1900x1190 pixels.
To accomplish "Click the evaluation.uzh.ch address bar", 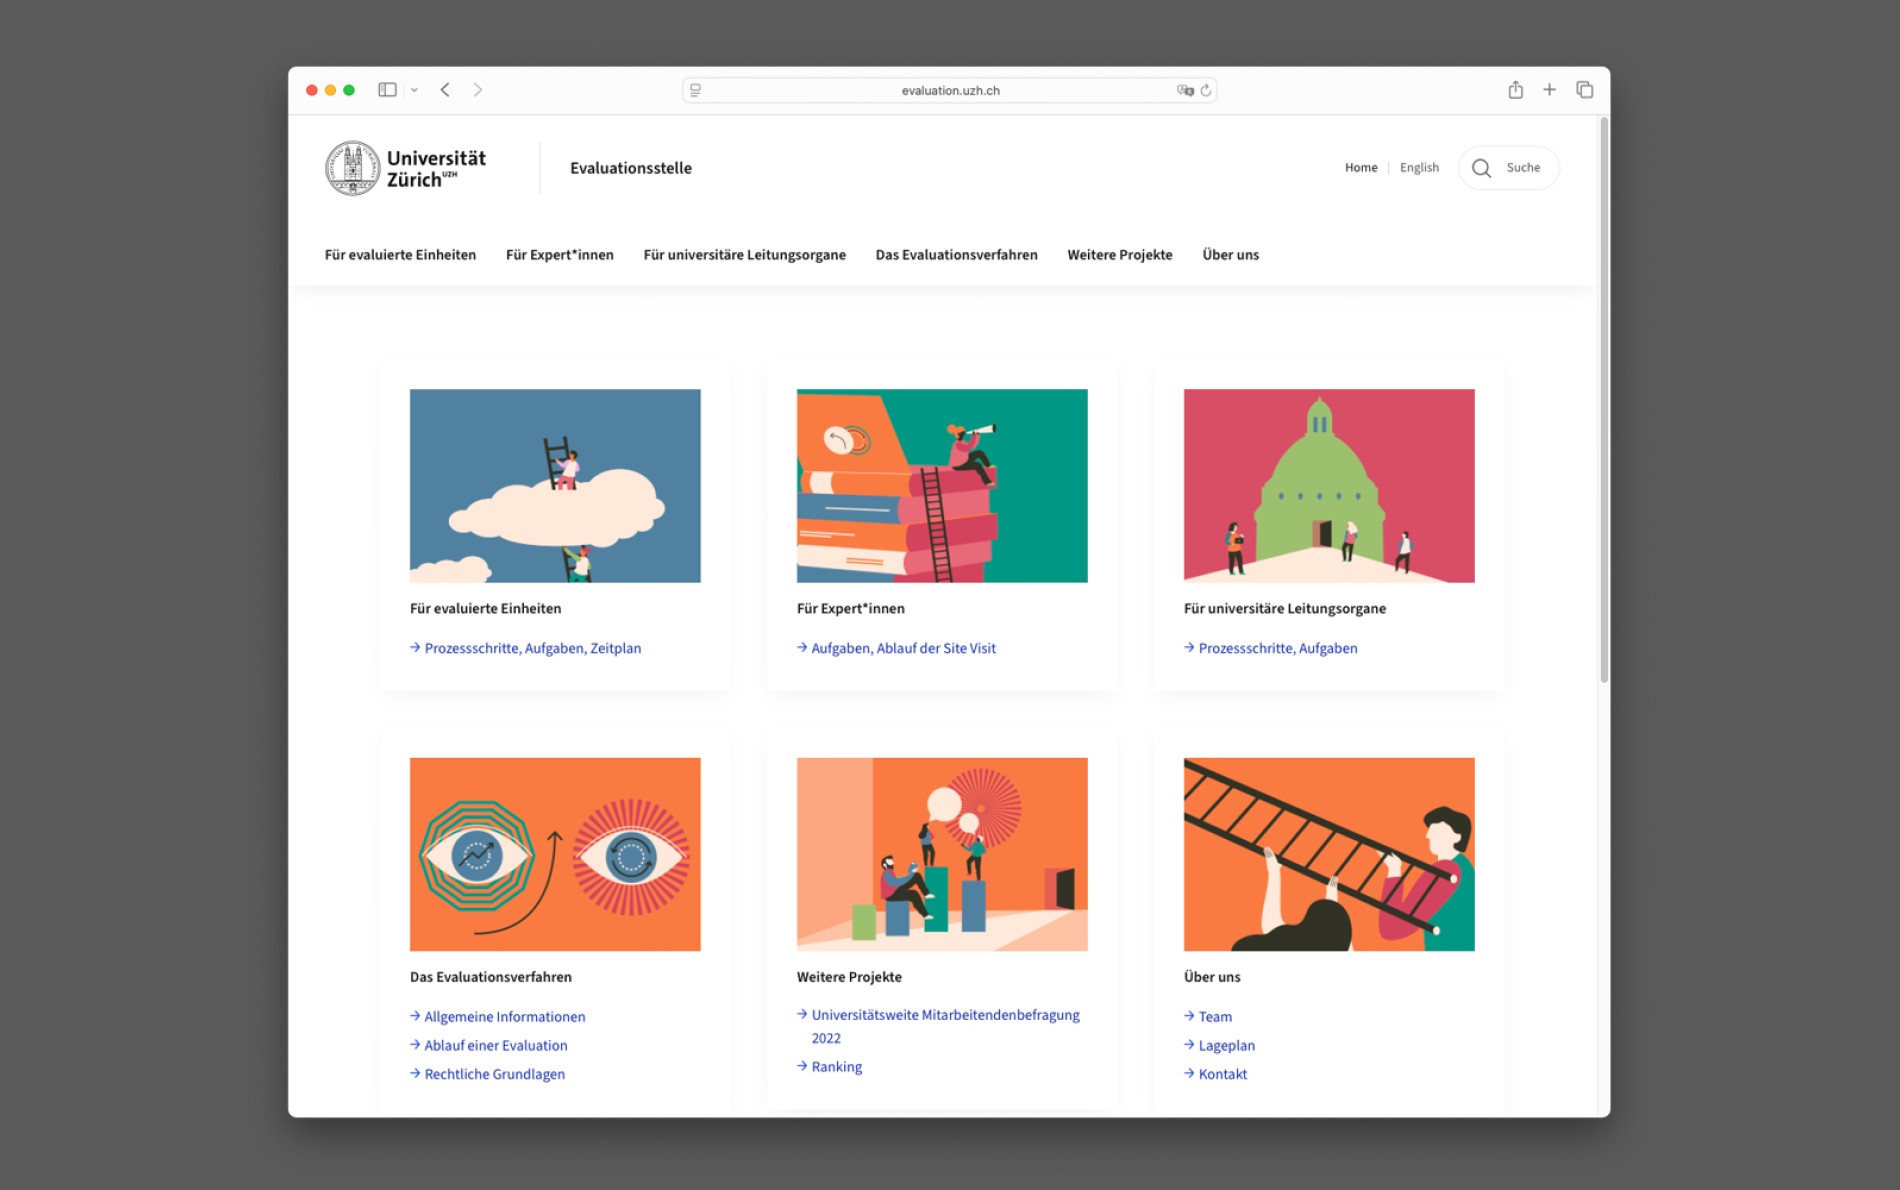I will click(x=949, y=90).
